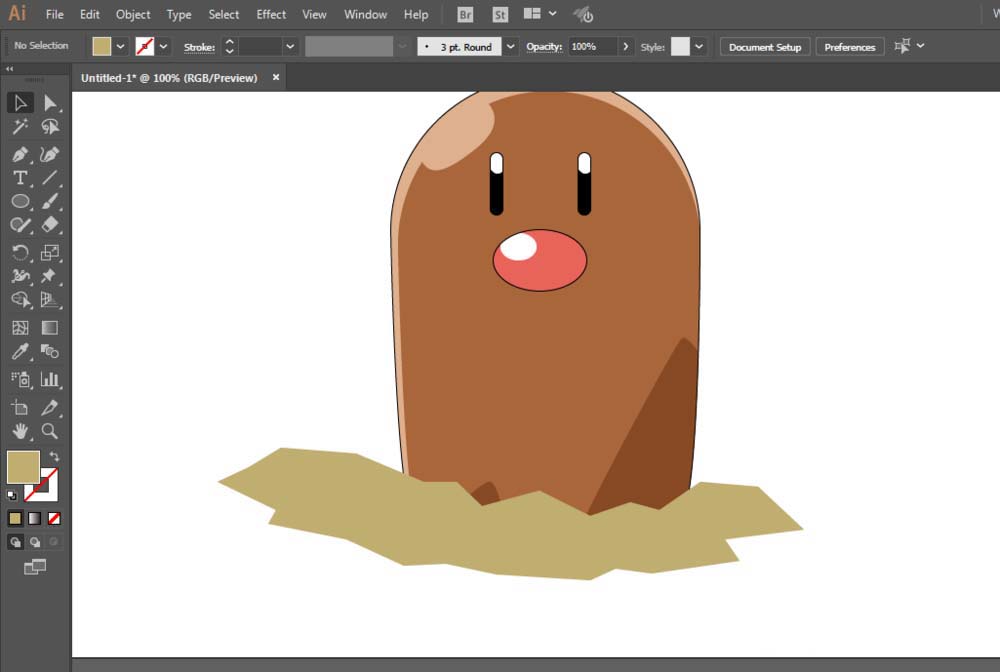Viewport: 1000px width, 672px height.
Task: Select the Direct Selection tool
Action: click(50, 103)
